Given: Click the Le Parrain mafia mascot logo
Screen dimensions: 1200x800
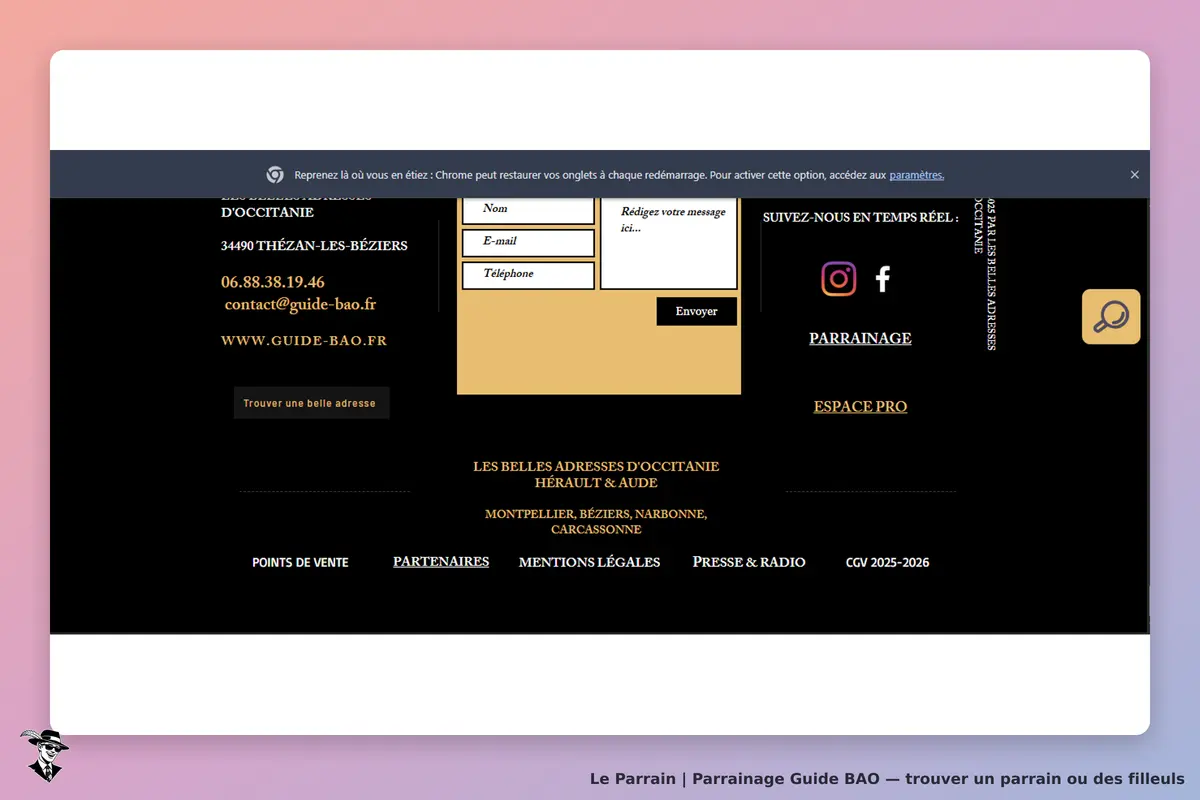Looking at the screenshot, I should [44, 755].
